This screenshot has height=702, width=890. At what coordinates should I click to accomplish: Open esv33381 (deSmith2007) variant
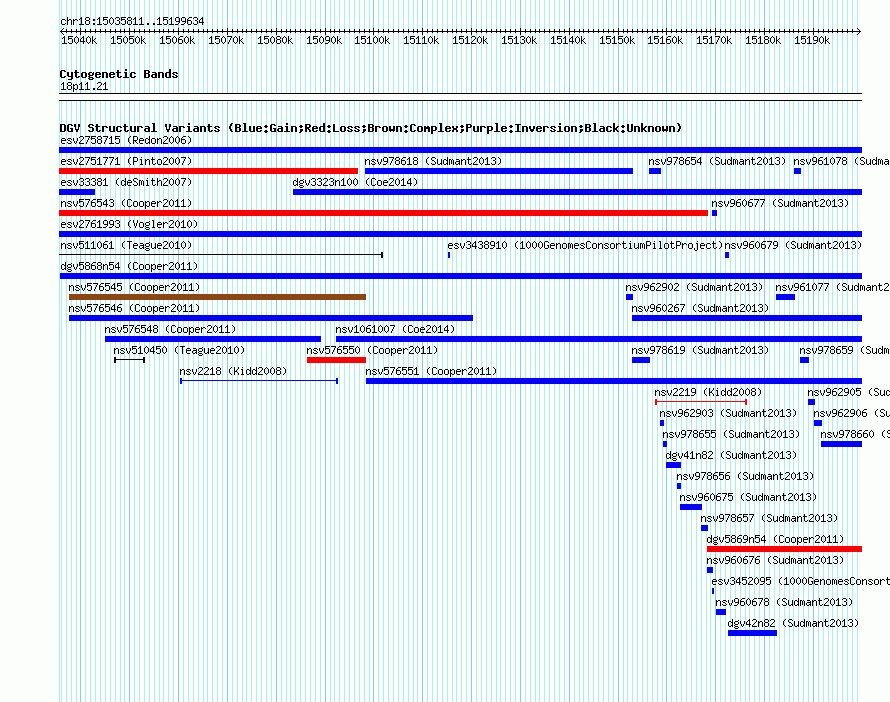(126, 182)
